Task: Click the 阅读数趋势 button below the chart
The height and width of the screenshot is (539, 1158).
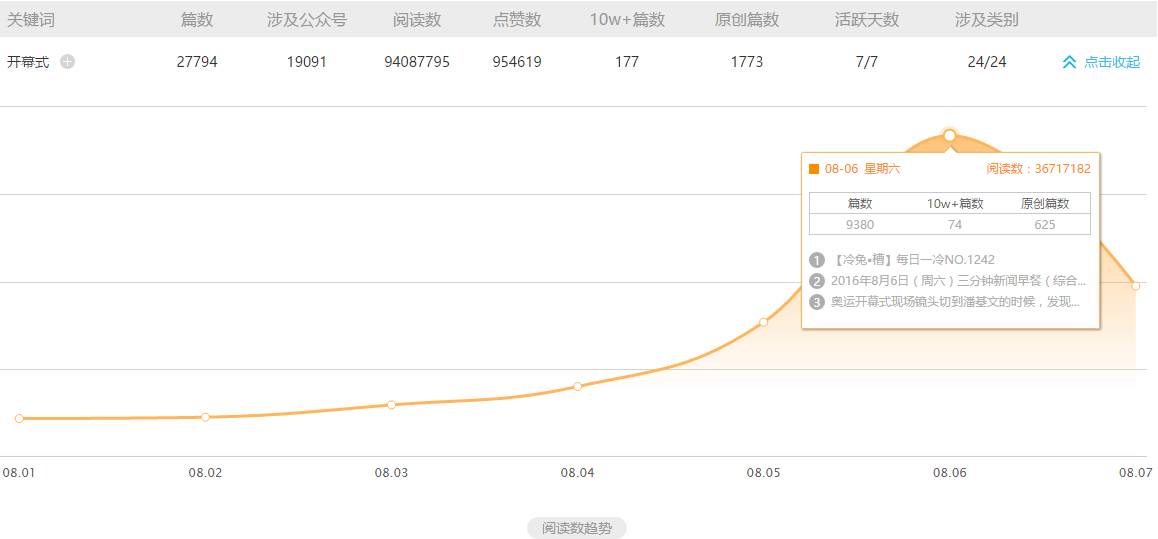Action: (577, 528)
